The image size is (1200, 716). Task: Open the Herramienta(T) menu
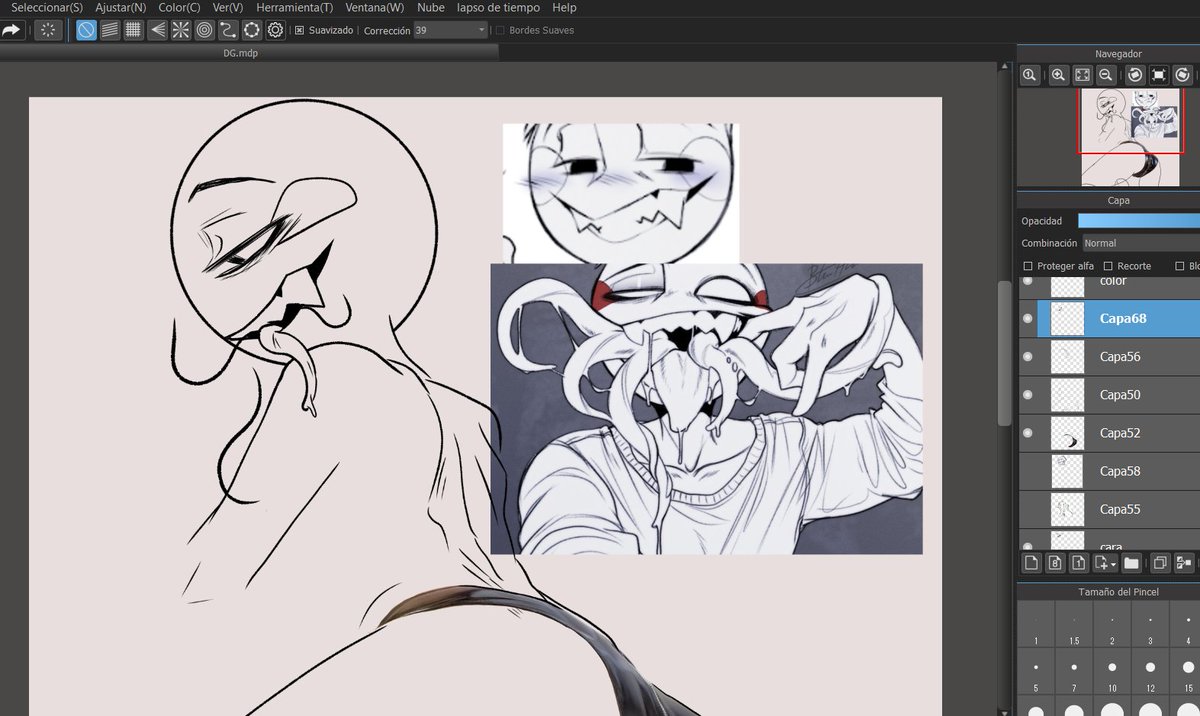295,7
